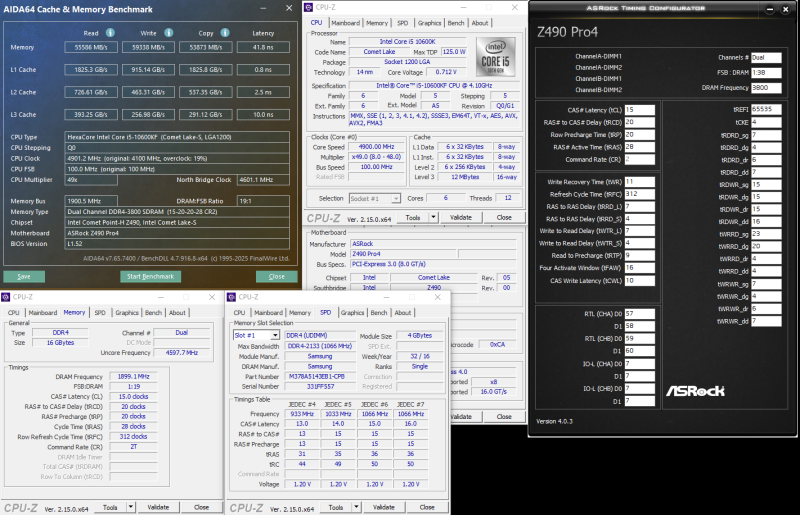Click the CPU-Z icon in the top CPU-Z title bar

[309, 7]
